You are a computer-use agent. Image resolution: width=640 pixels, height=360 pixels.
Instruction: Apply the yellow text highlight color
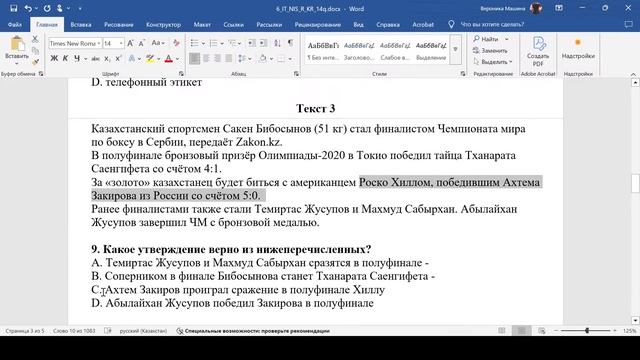(150, 59)
